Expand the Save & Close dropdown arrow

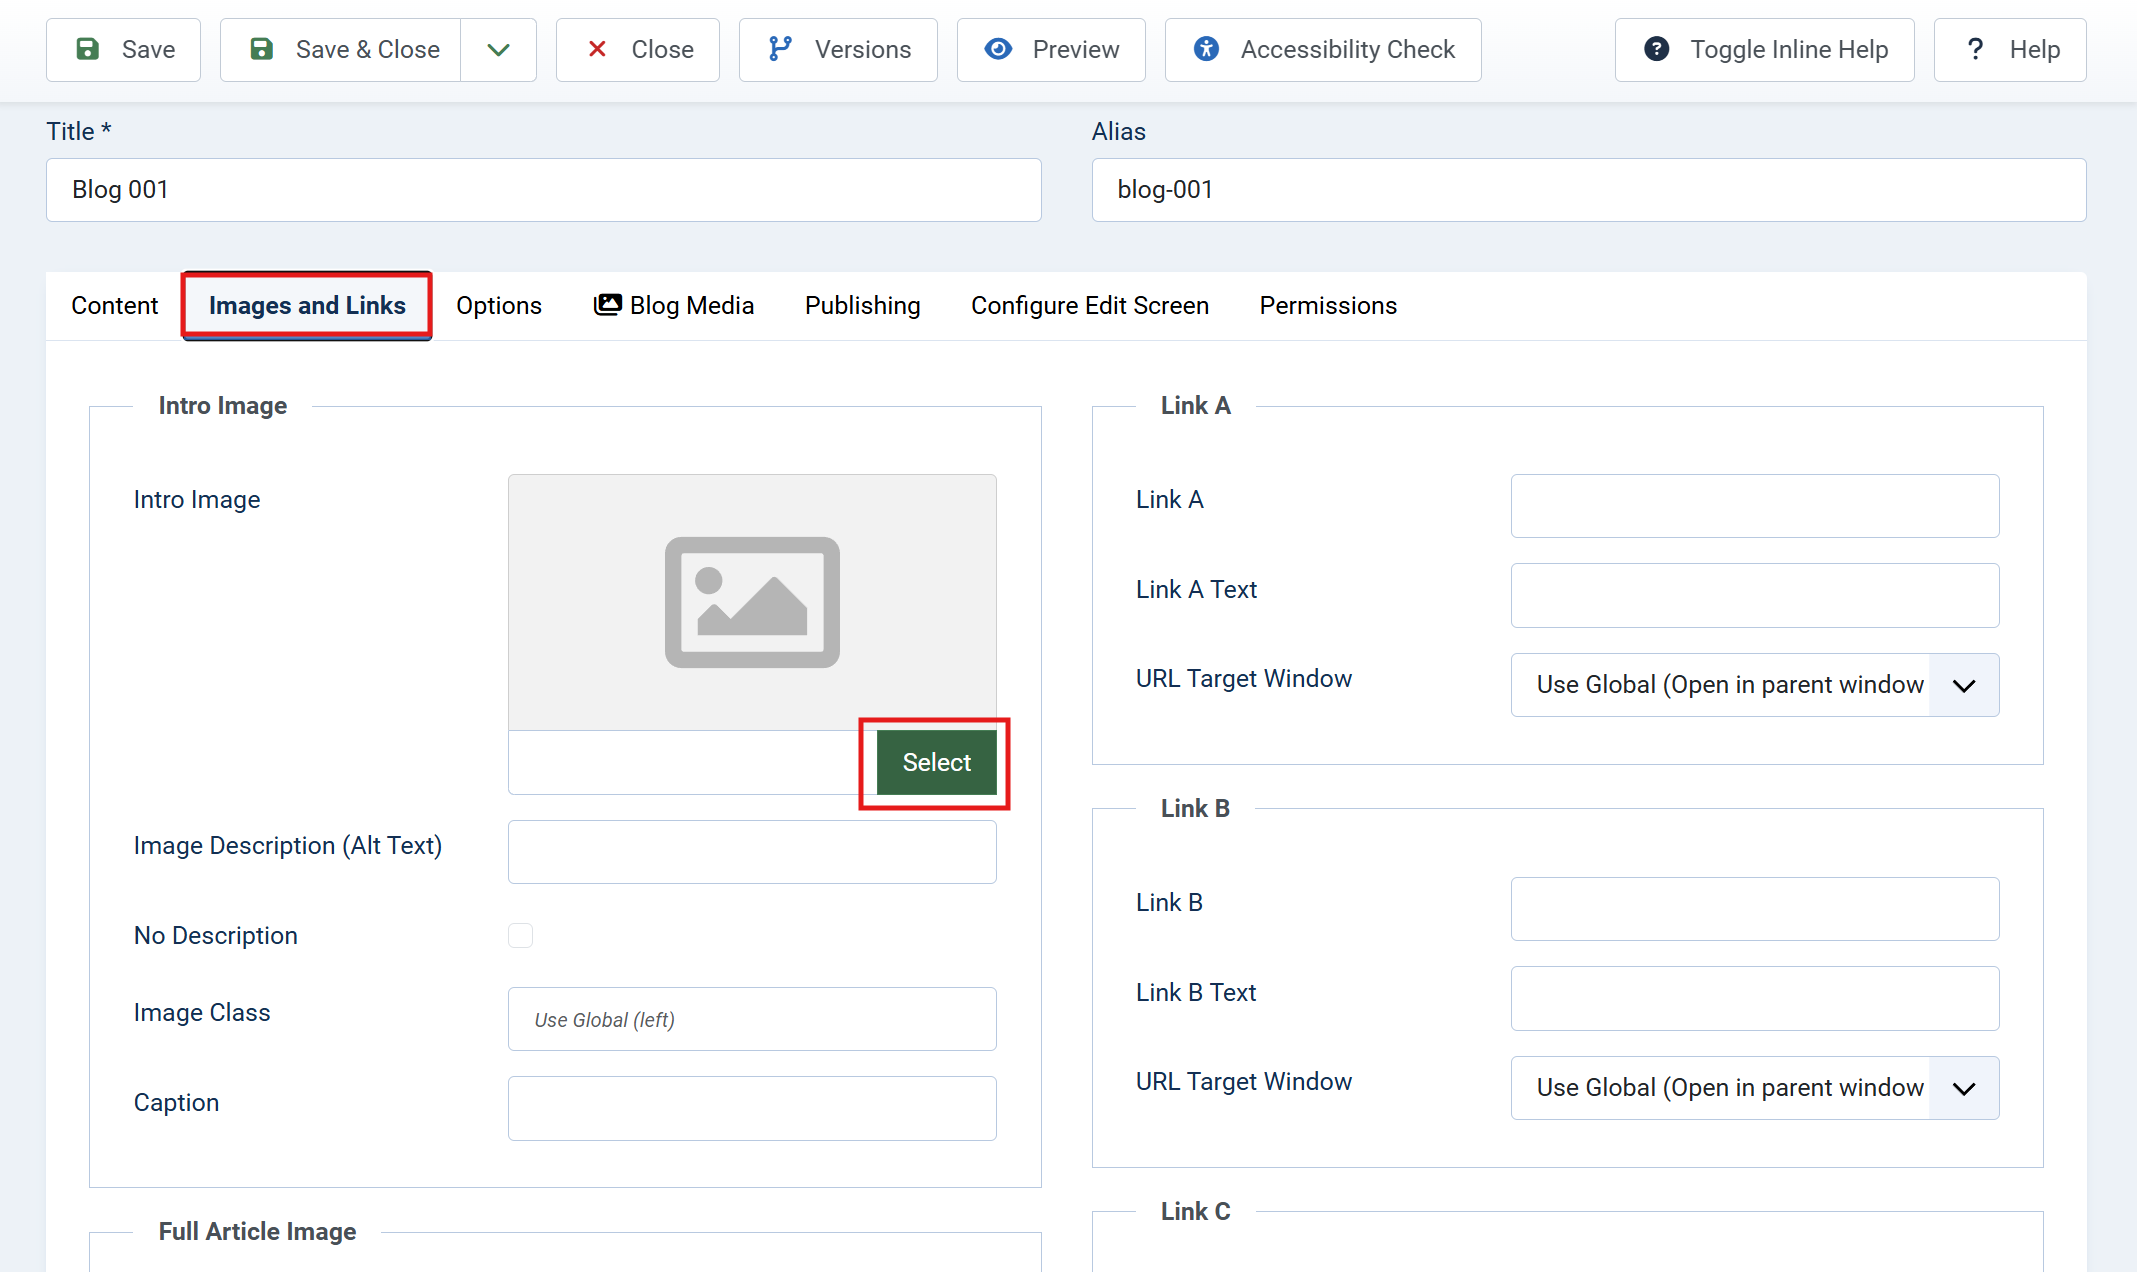click(498, 49)
